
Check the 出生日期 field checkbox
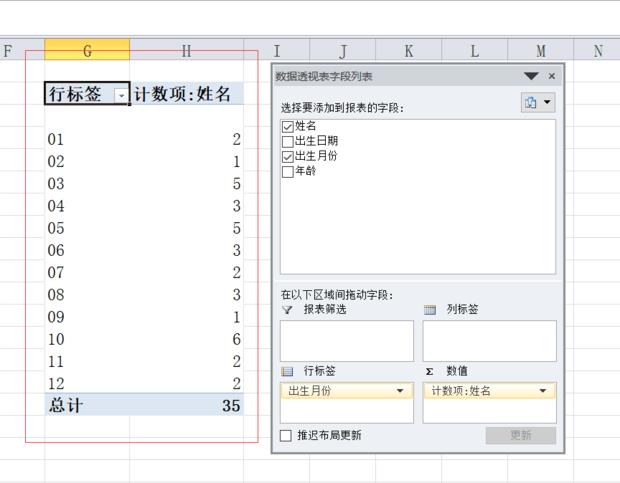288,142
